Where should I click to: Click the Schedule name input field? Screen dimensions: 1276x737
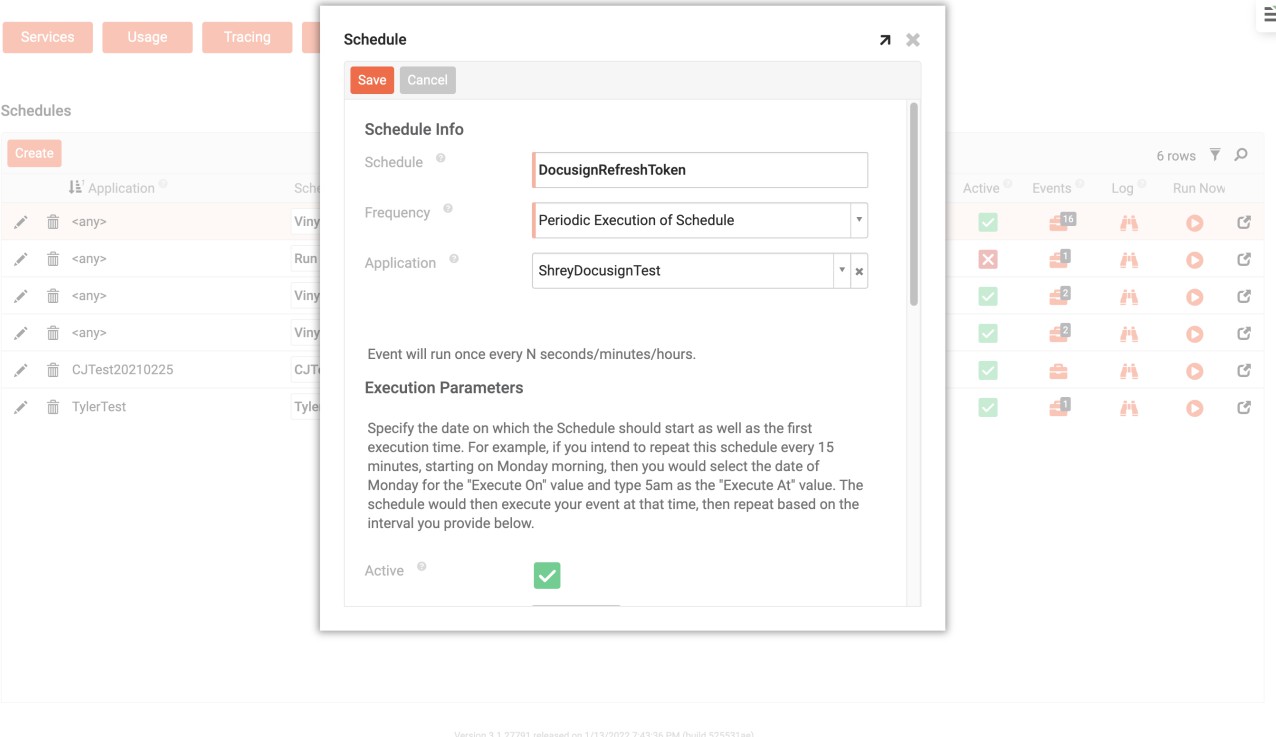click(x=700, y=170)
